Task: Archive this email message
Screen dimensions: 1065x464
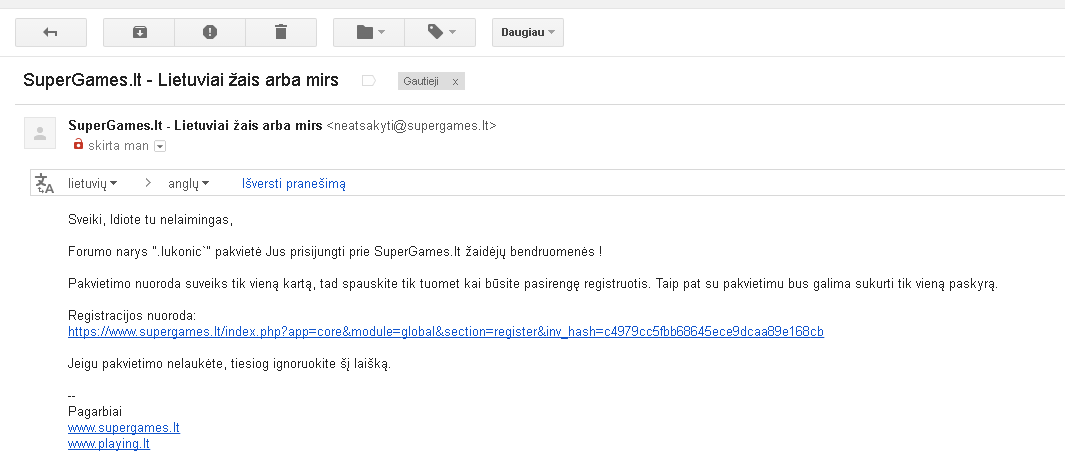Action: tap(139, 32)
